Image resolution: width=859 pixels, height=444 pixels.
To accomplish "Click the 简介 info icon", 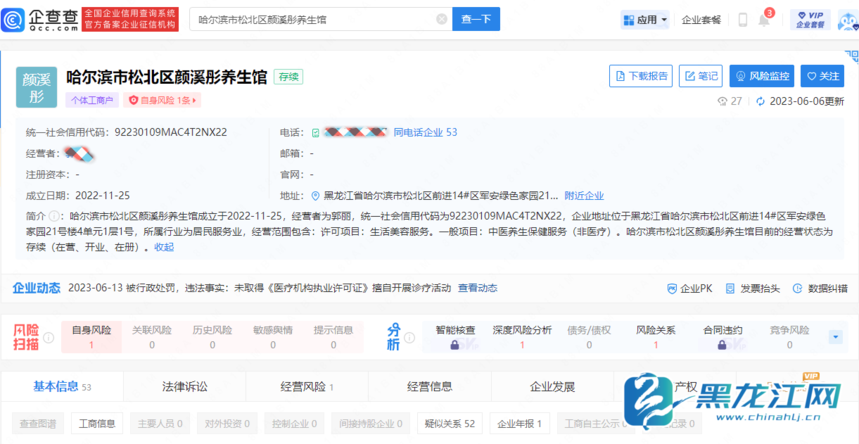I will [61, 215].
